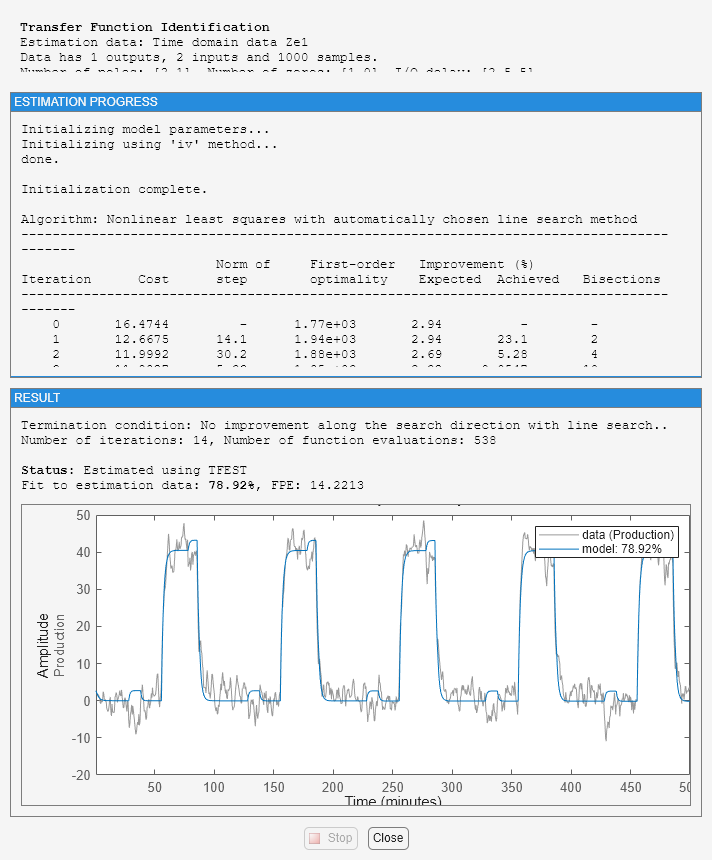Click the model: 78.92% legend entry
Screen dimensions: 712x860
[x=621, y=549]
